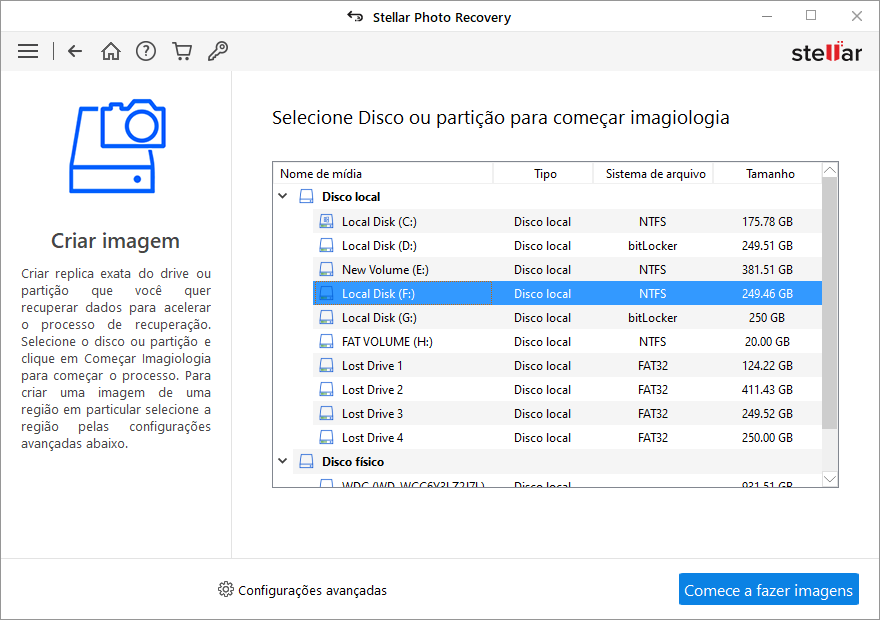Open the Help question mark icon
The width and height of the screenshot is (880, 620).
[x=146, y=51]
